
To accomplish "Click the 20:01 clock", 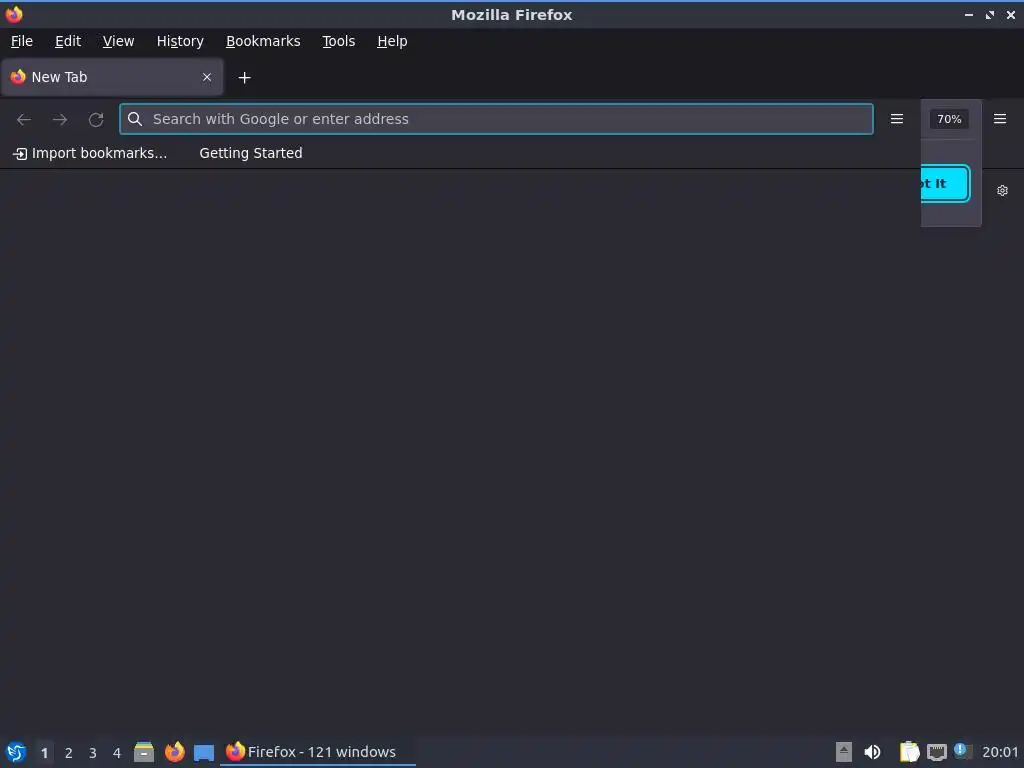I will coord(1000,752).
